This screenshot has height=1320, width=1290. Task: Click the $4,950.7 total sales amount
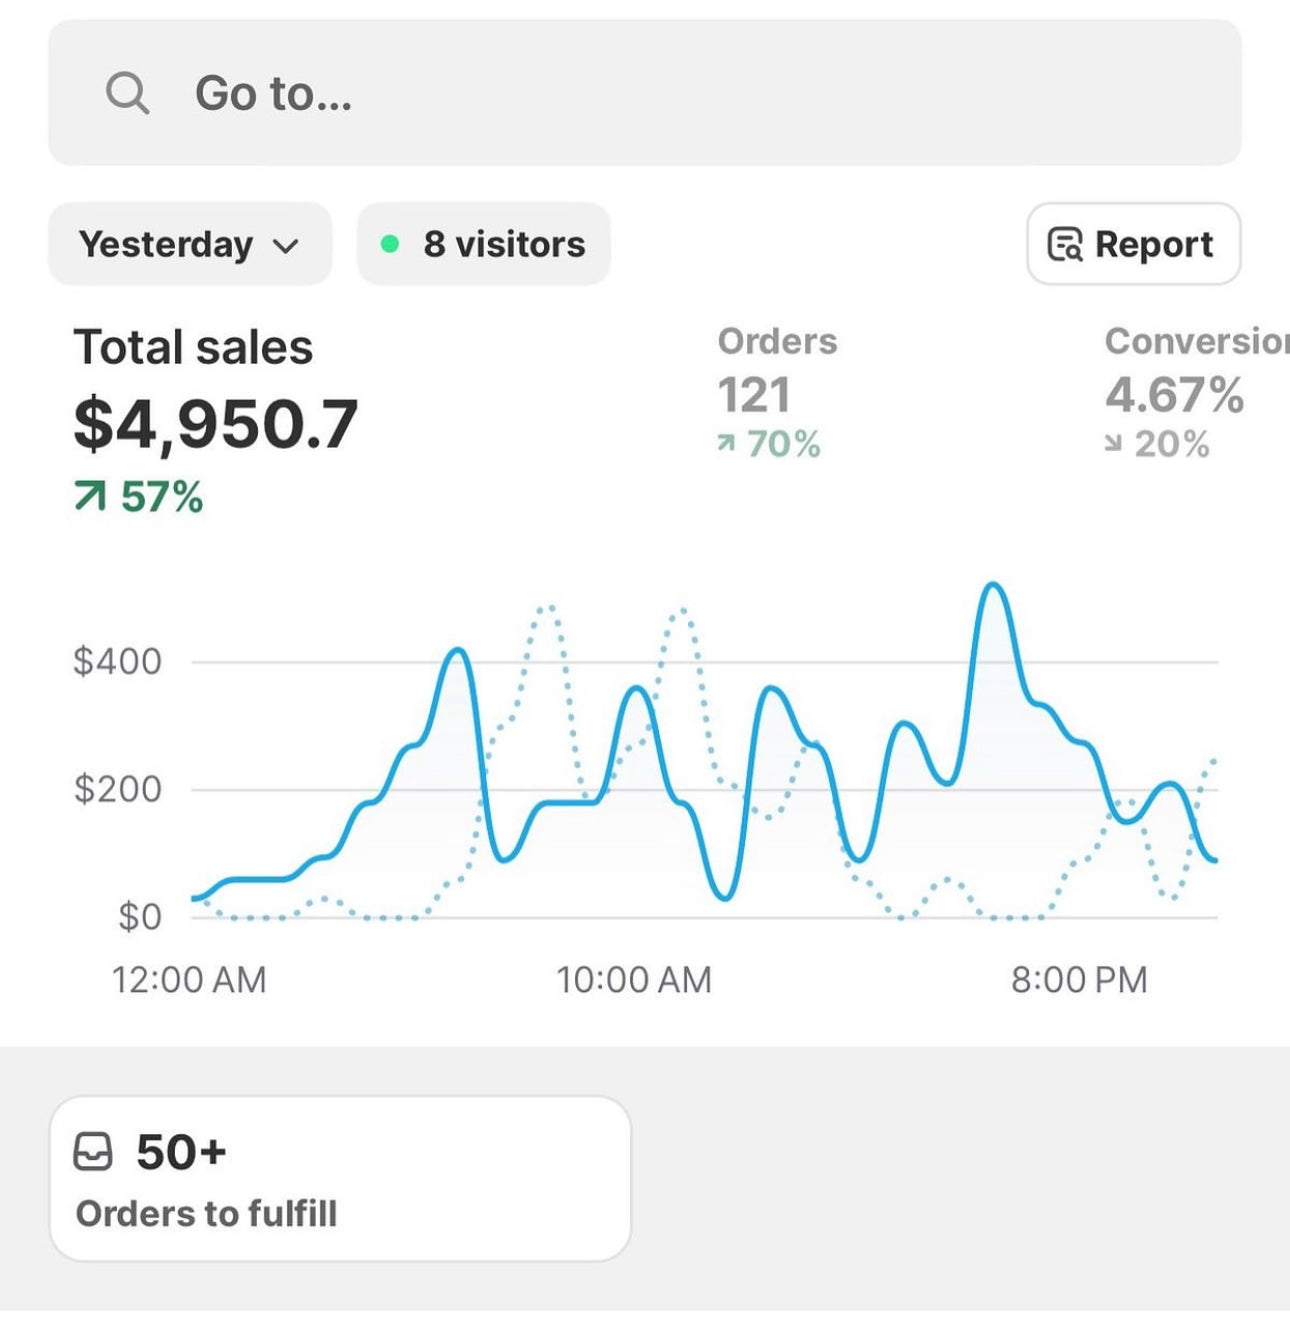tap(215, 423)
